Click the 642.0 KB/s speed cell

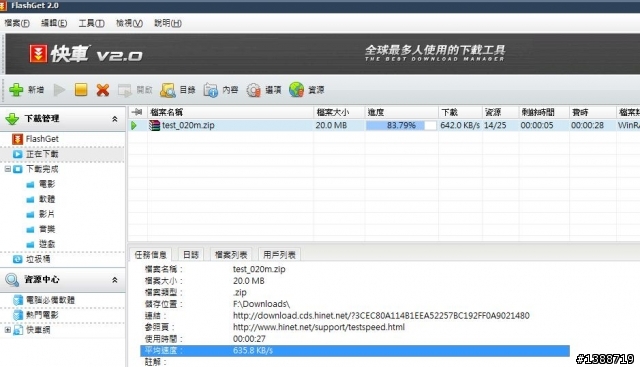(x=460, y=125)
